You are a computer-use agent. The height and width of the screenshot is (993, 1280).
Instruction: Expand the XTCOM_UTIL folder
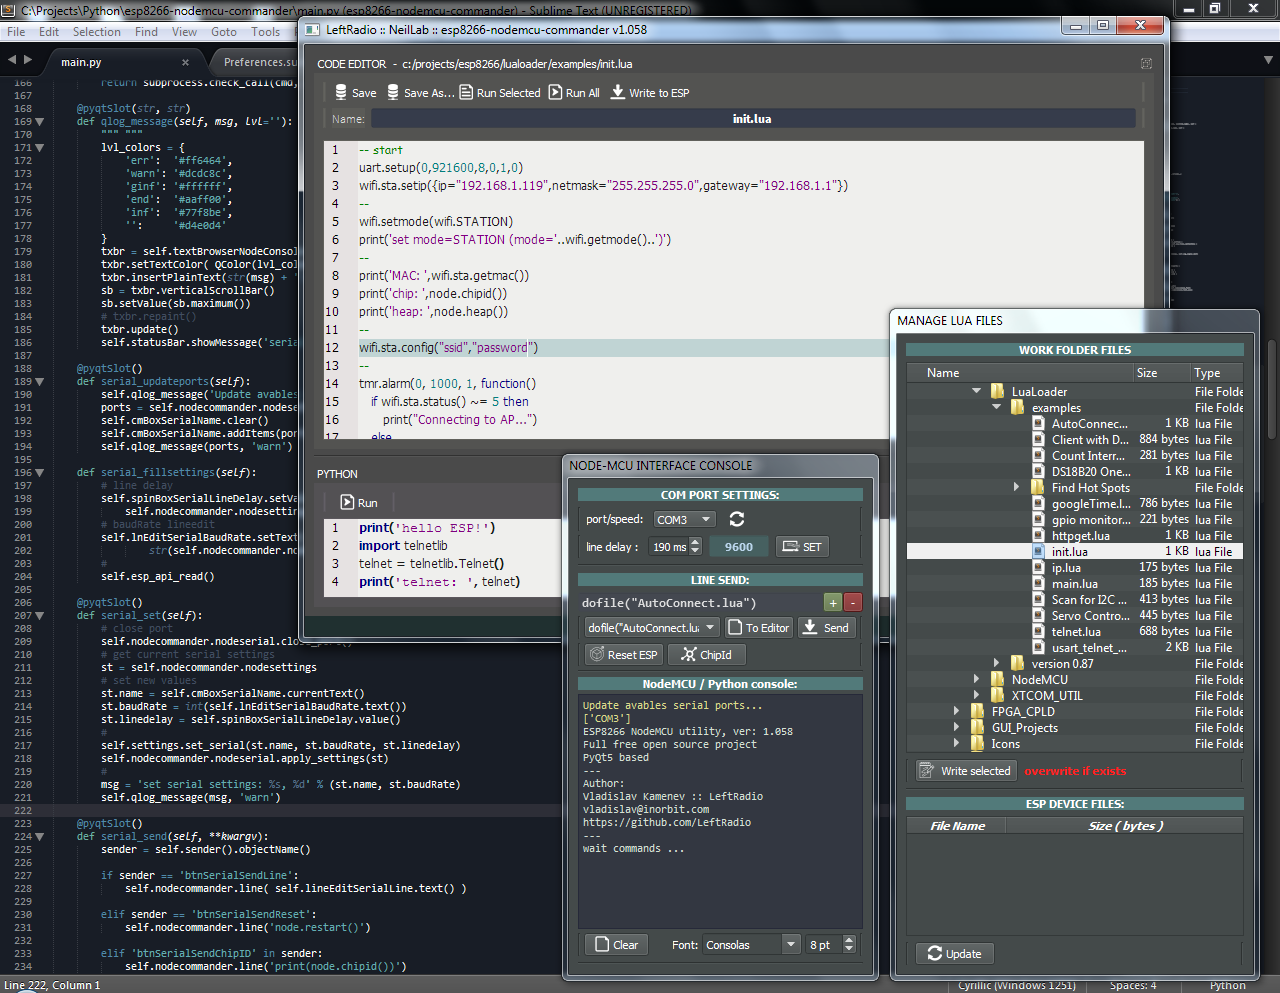click(x=977, y=695)
